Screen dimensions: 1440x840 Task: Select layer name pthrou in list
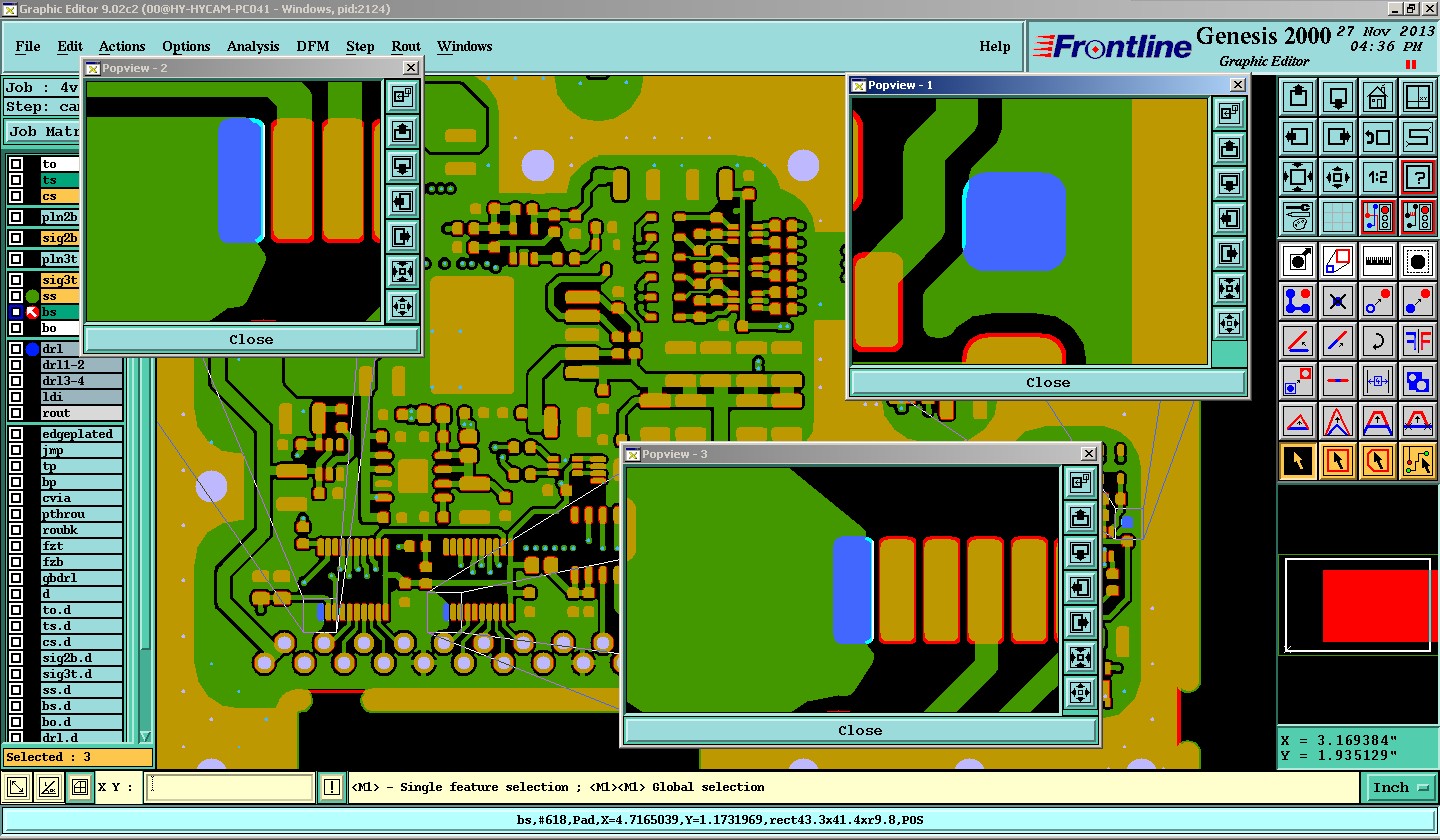81,514
